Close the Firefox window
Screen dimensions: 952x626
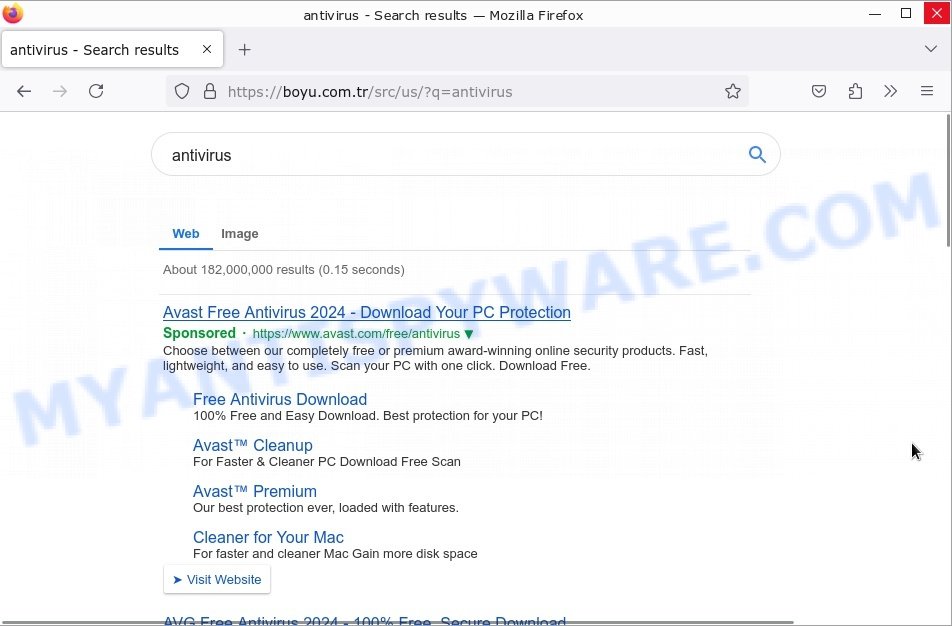tap(937, 13)
